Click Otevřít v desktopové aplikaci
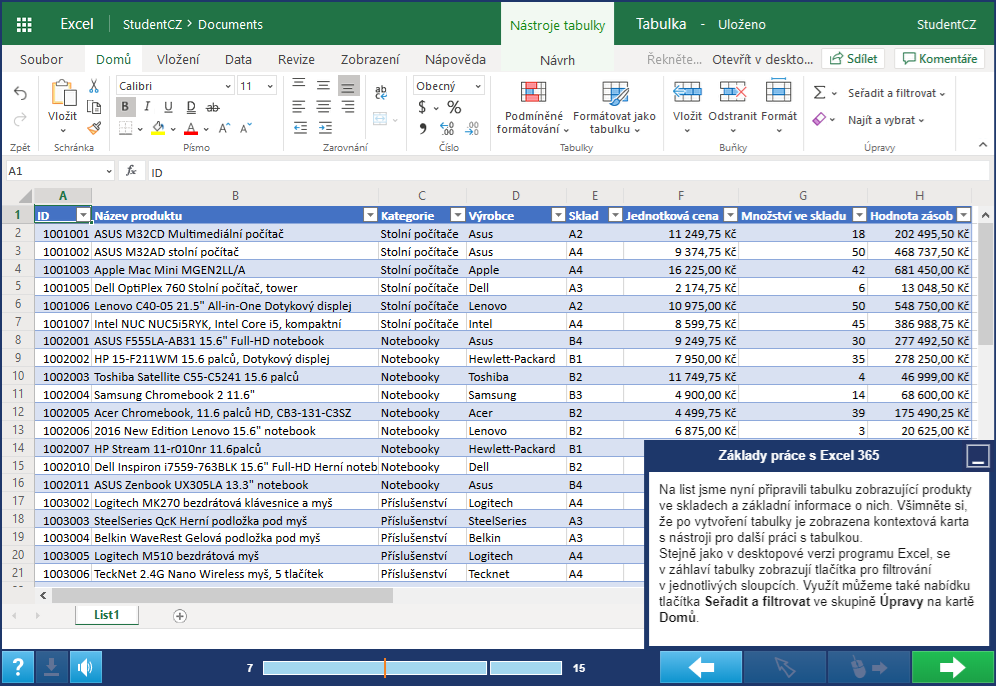 point(762,59)
